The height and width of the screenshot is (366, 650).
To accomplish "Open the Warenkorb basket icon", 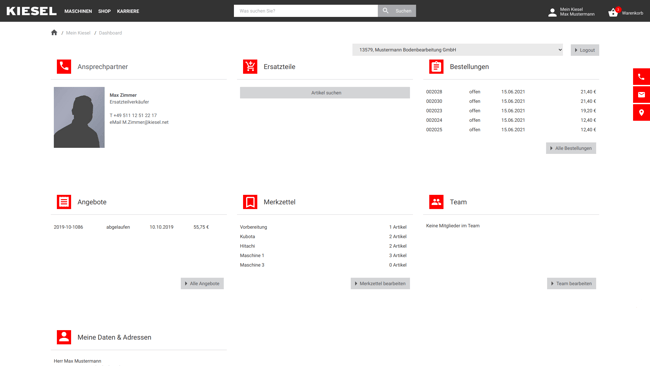I will (x=613, y=12).
